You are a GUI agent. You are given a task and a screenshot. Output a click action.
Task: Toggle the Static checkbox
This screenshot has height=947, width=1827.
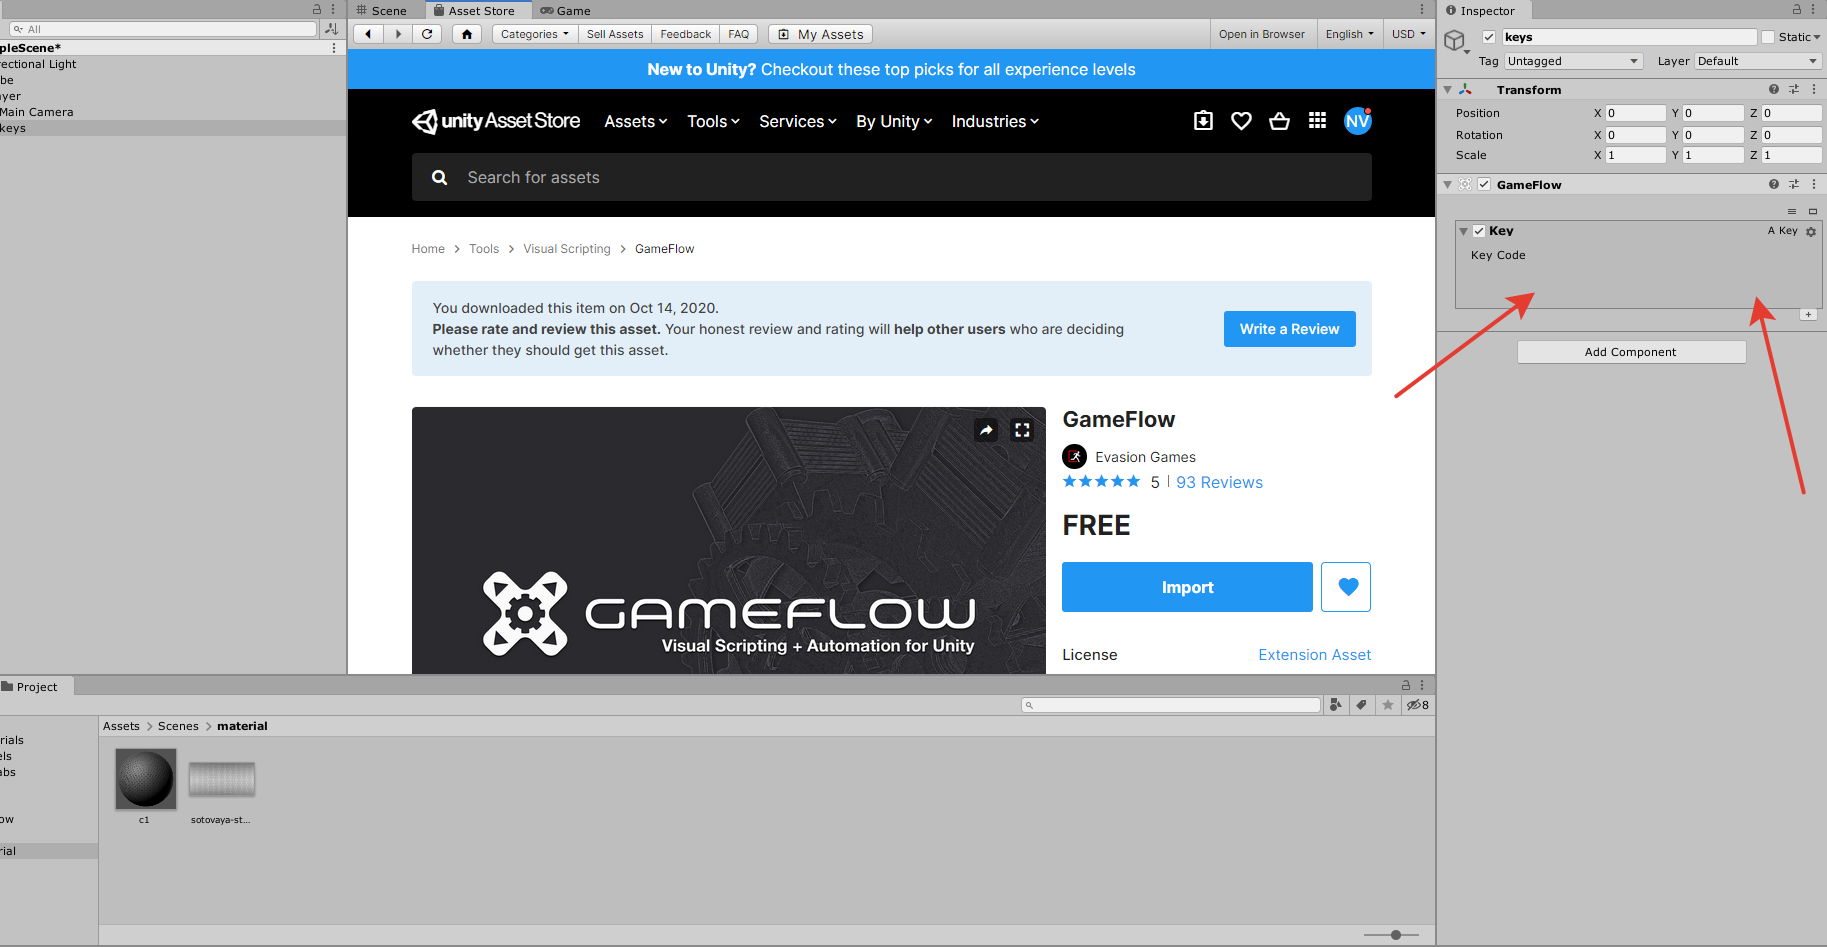(x=1768, y=37)
